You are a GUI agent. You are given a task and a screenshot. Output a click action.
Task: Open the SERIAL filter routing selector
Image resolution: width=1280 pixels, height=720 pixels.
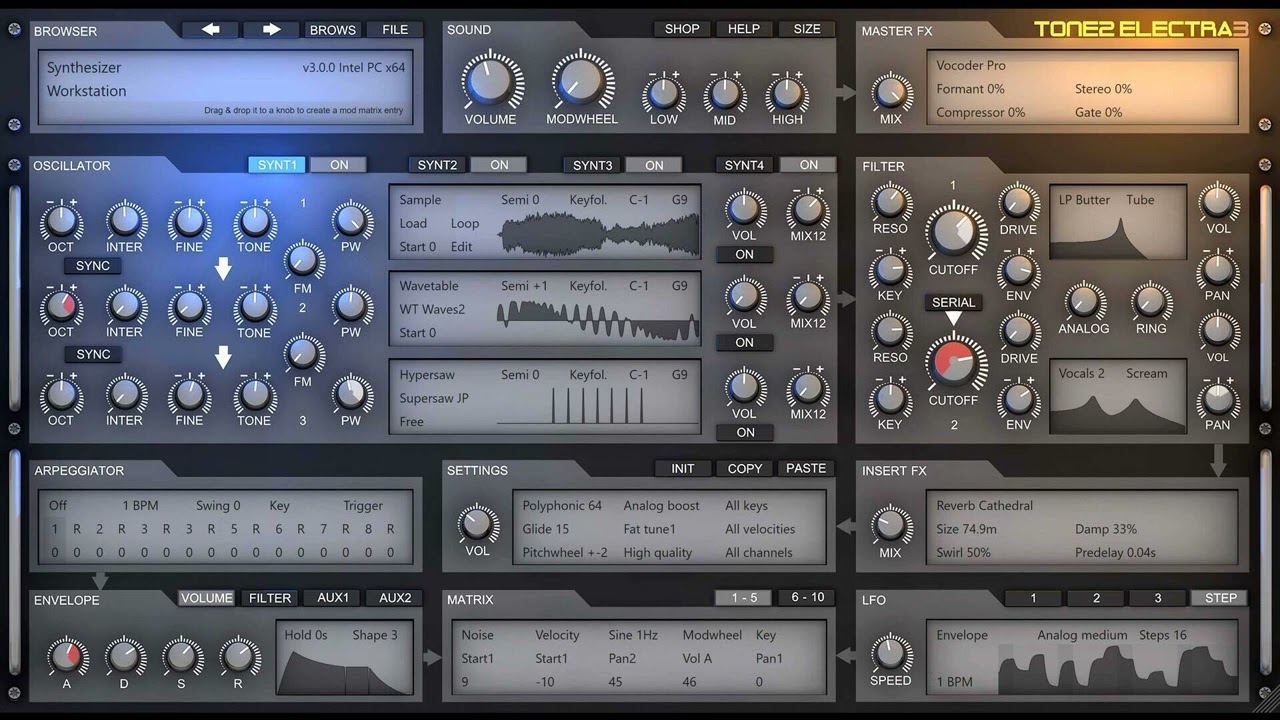tap(953, 302)
